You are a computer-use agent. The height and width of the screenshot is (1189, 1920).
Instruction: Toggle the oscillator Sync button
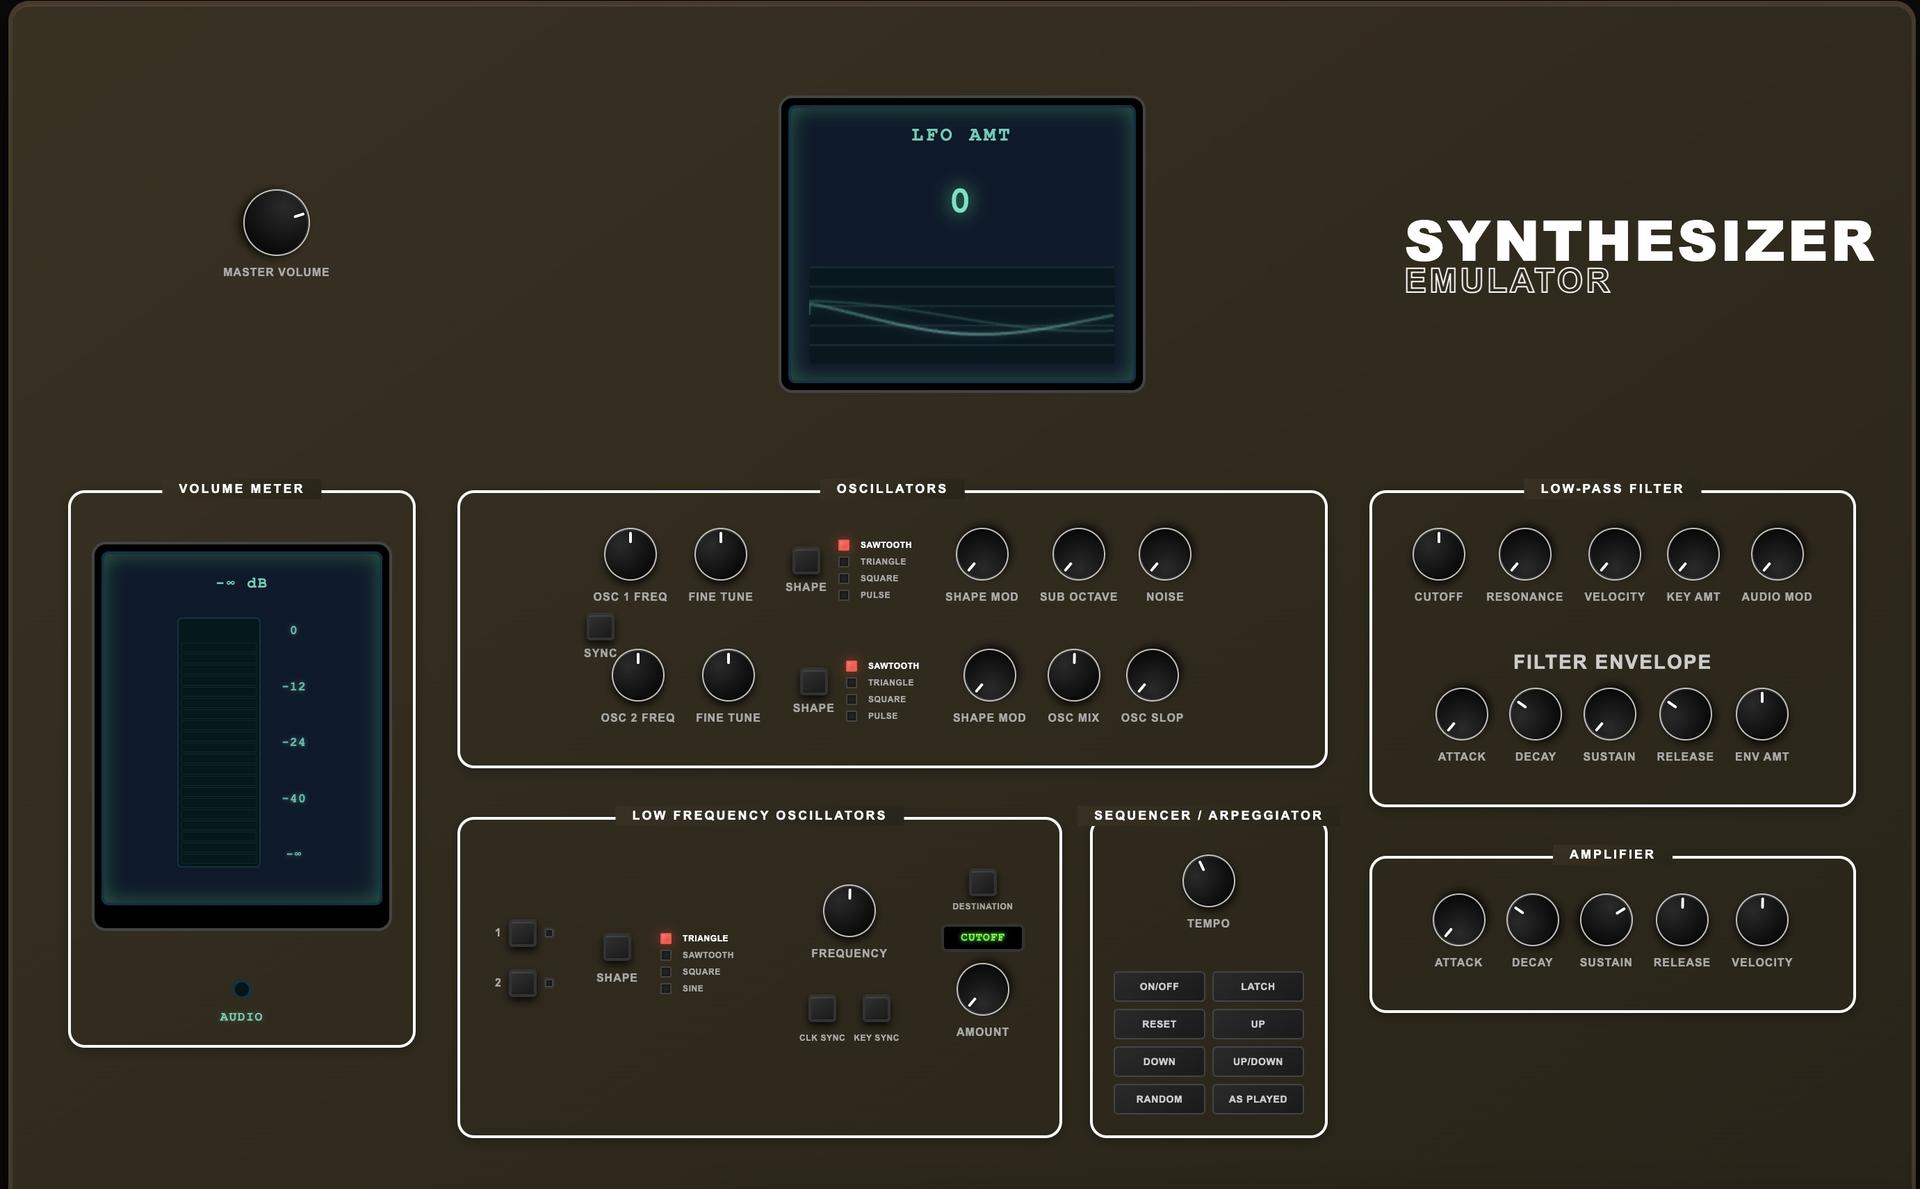point(600,627)
